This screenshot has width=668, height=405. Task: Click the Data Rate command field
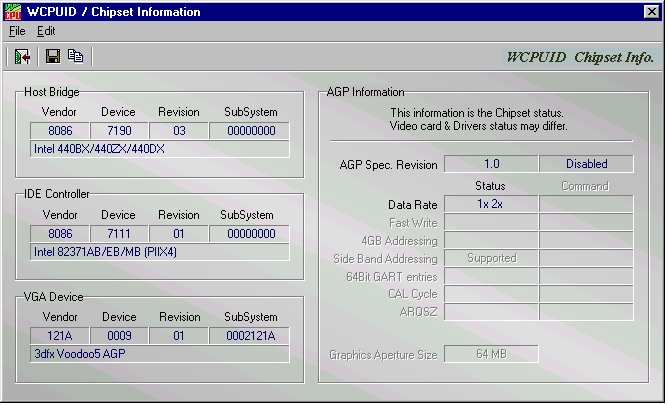click(x=587, y=204)
